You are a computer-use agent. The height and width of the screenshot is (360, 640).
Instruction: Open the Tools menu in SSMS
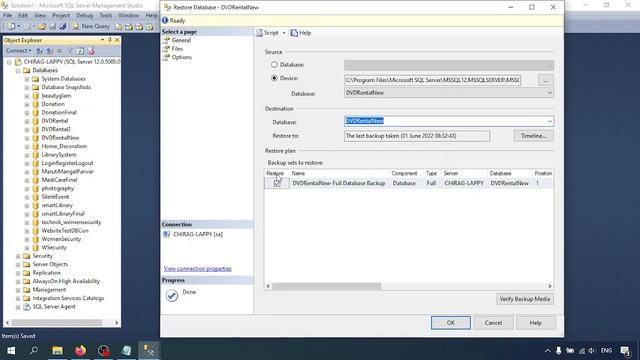pos(105,15)
